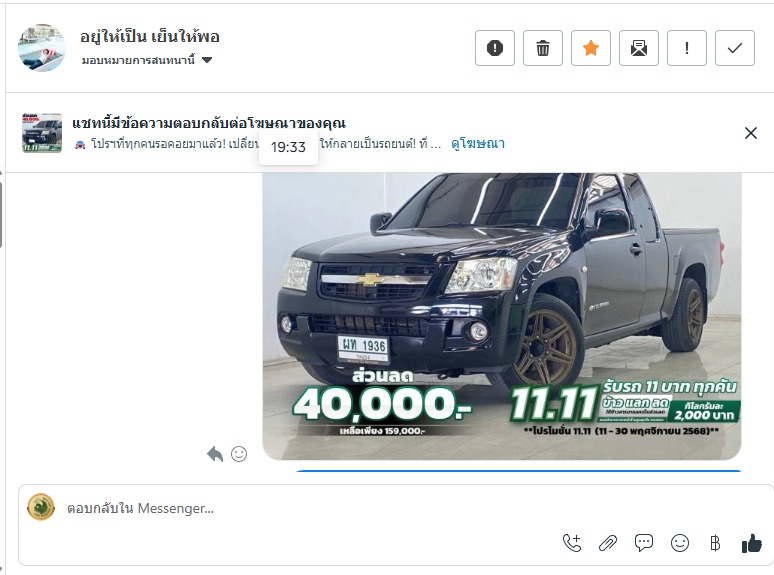Reply to the truck image message

coord(215,454)
